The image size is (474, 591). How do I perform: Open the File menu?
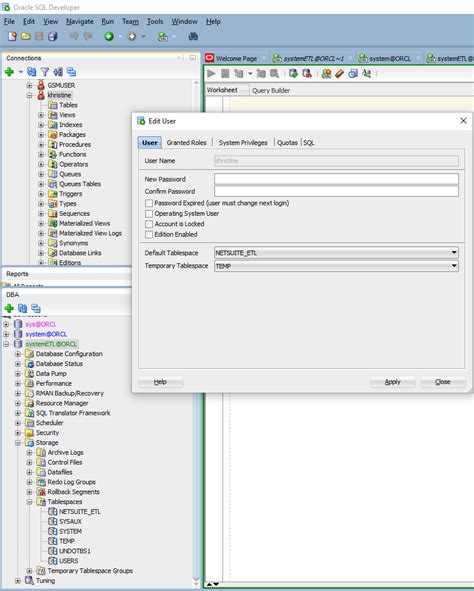pos(9,21)
